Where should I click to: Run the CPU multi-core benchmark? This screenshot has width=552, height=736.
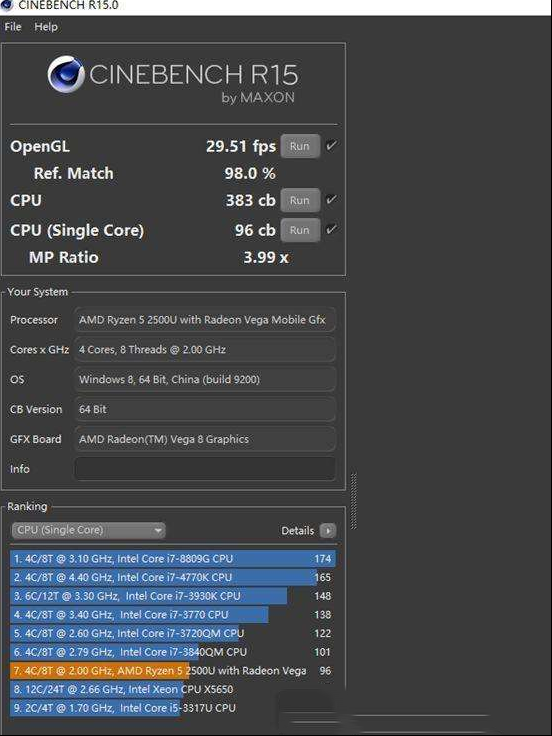pos(300,200)
